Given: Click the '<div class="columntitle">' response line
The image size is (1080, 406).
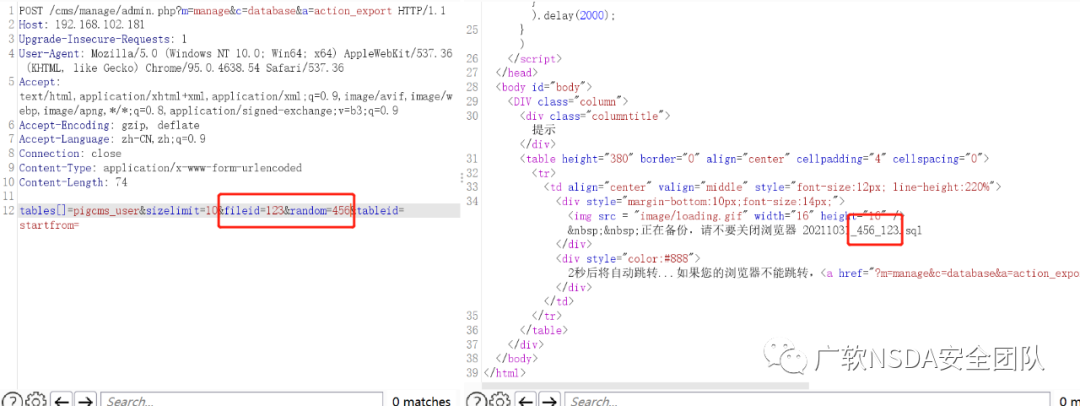Looking at the screenshot, I should coord(595,116).
